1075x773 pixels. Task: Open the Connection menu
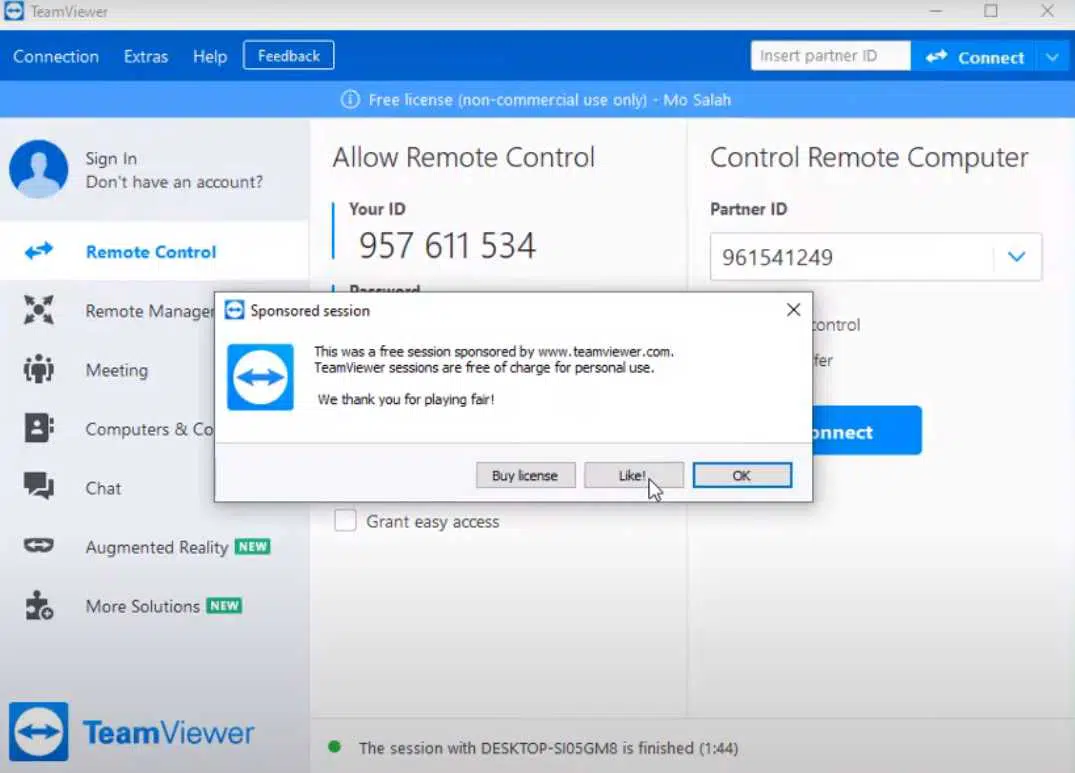[x=56, y=56]
